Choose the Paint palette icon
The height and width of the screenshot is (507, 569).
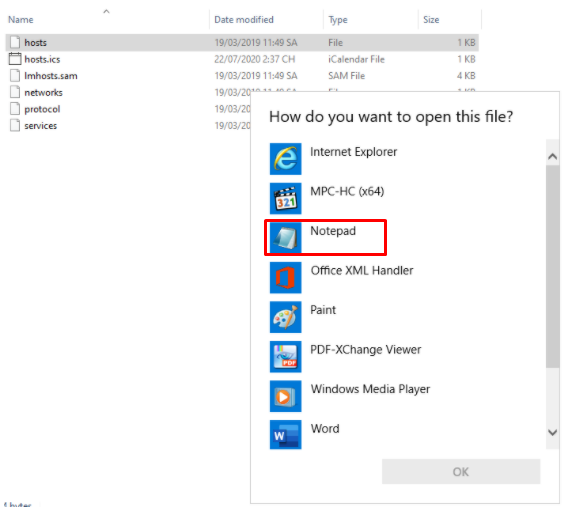pyautogui.click(x=285, y=317)
